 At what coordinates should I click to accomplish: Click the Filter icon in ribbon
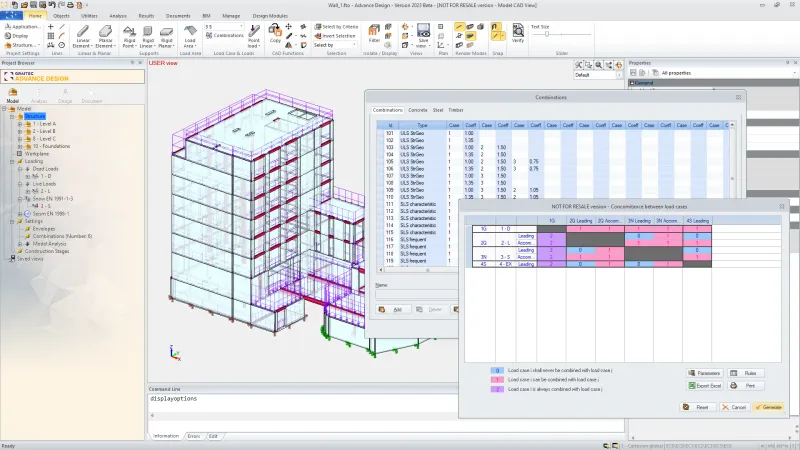pyautogui.click(x=374, y=34)
